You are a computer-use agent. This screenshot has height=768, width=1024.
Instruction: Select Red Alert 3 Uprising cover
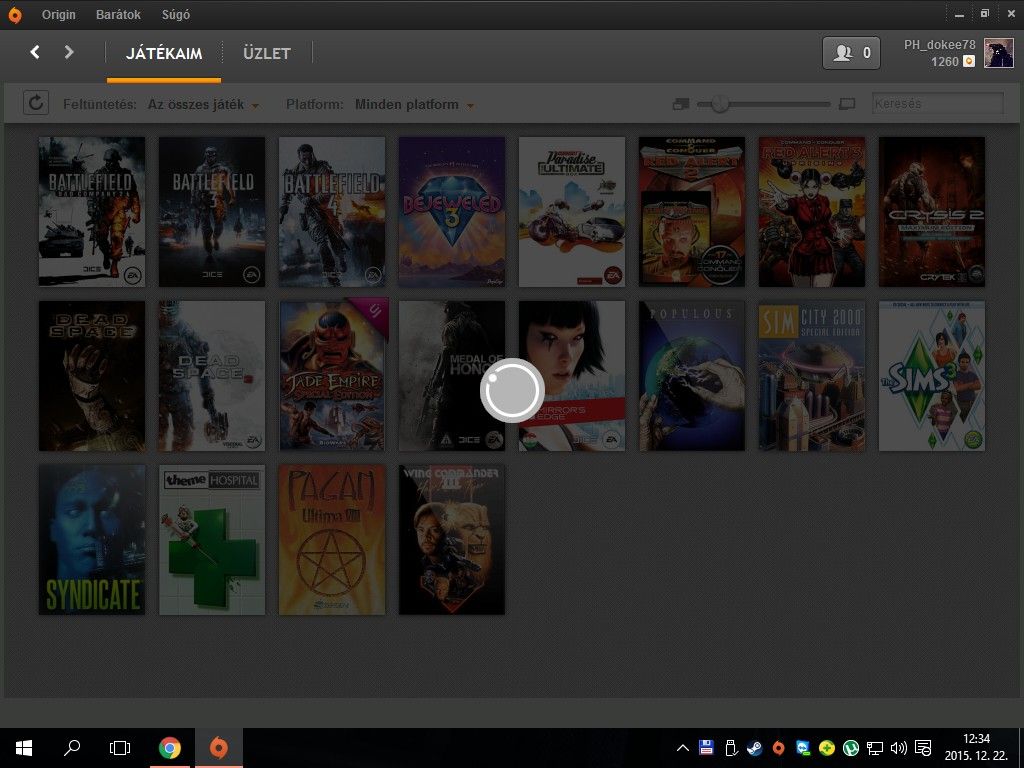(812, 212)
